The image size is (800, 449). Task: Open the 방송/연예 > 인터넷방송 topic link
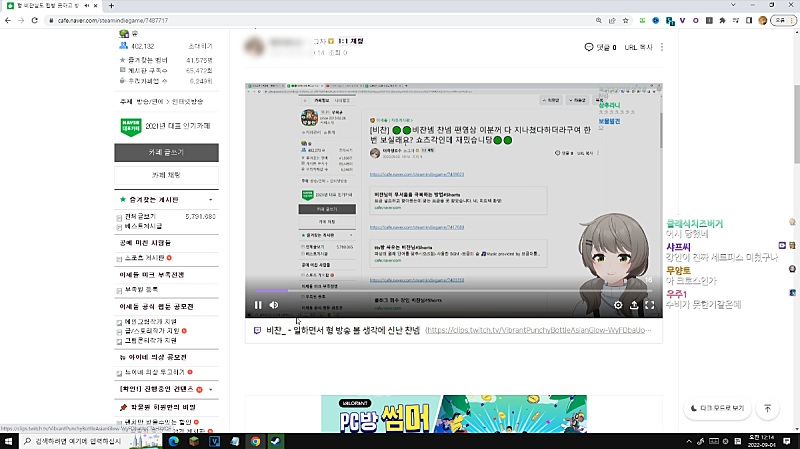(x=169, y=102)
